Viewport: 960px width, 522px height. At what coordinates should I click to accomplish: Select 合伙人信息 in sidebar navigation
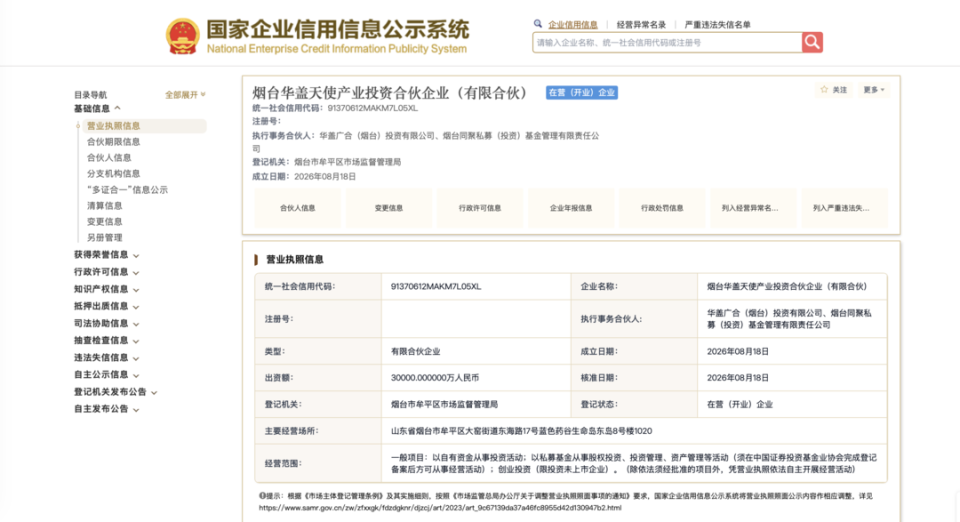pyautogui.click(x=109, y=157)
